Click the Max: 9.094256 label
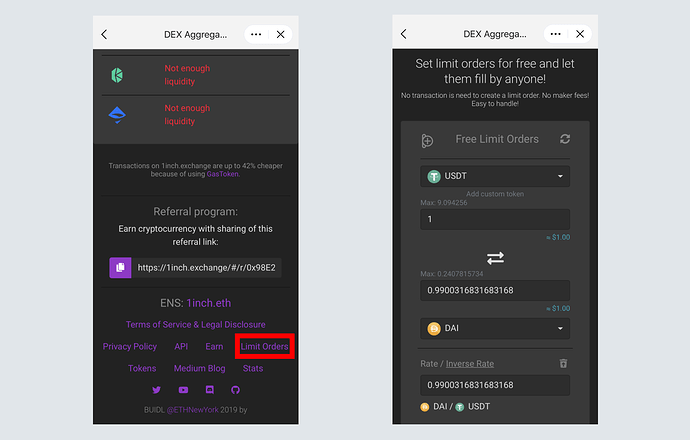The height and width of the screenshot is (440, 690). [x=444, y=203]
